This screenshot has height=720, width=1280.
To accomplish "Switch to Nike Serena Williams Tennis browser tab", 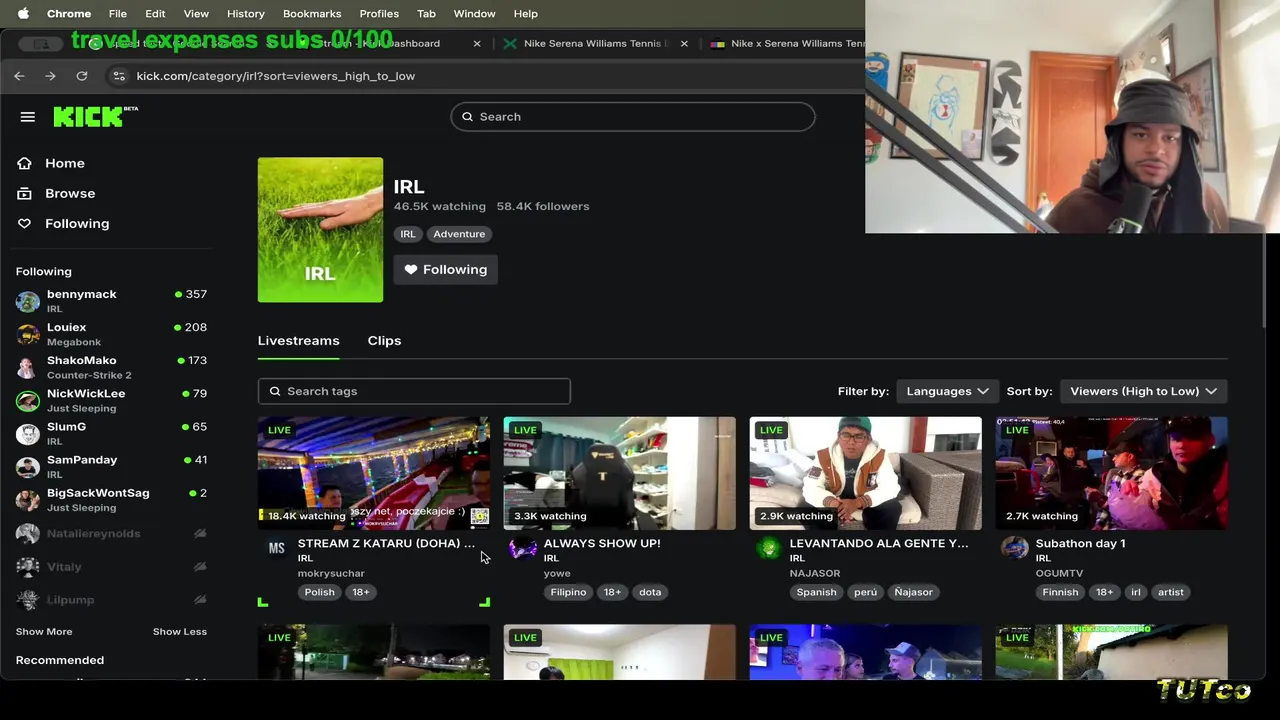I will pos(595,43).
